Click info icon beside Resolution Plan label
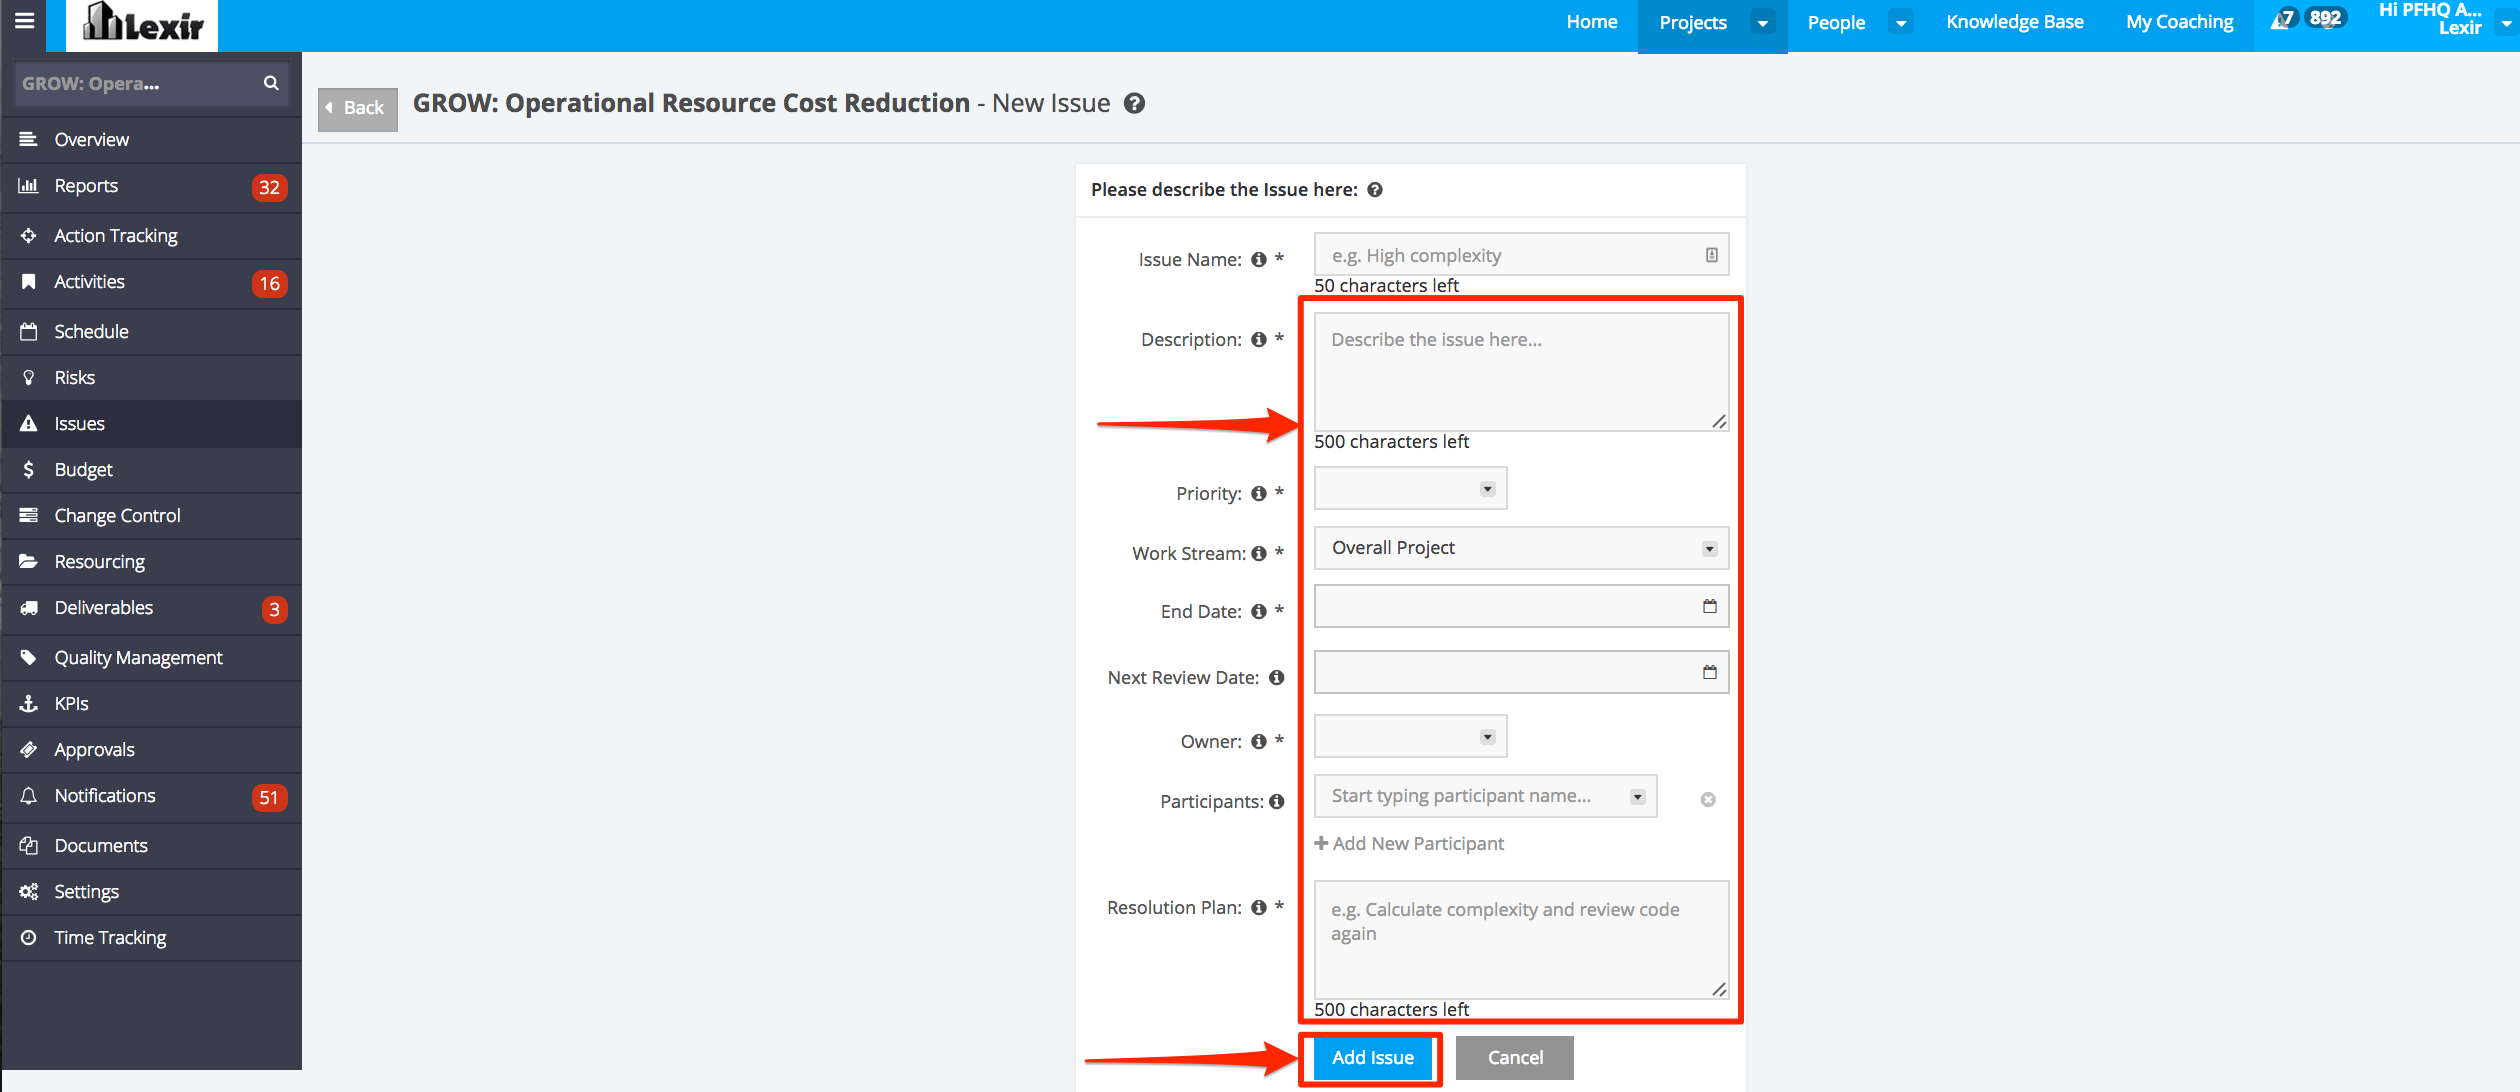This screenshot has width=2520, height=1092. 1258,908
